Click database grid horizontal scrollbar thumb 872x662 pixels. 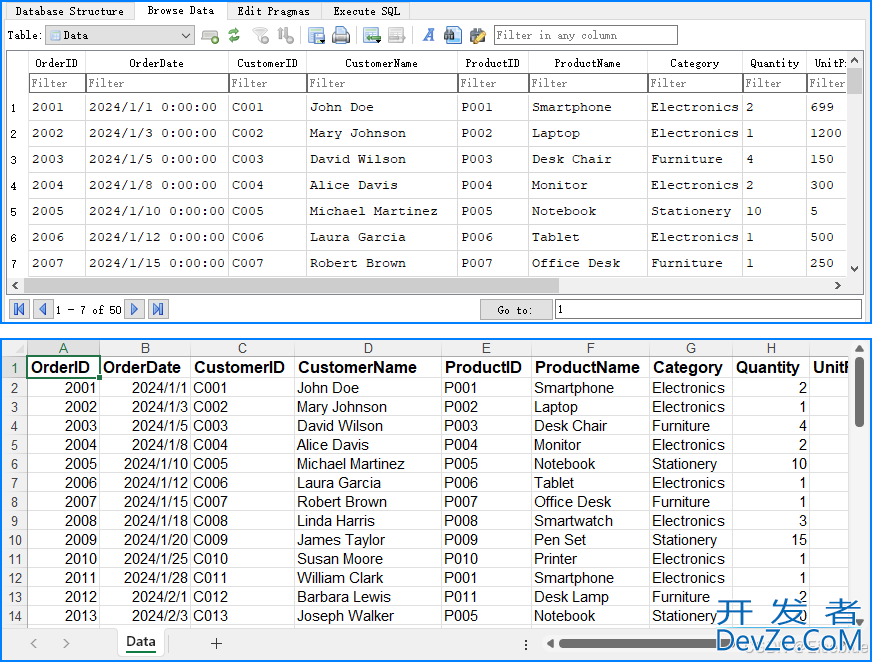[x=291, y=285]
